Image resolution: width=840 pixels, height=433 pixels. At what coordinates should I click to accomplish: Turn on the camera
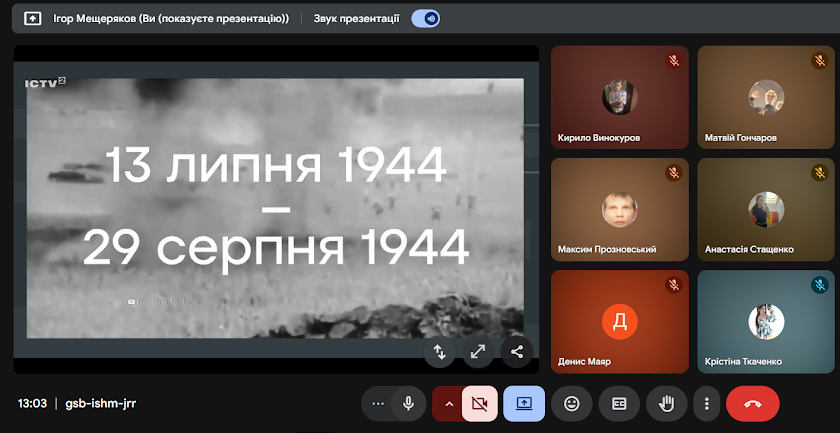click(479, 403)
